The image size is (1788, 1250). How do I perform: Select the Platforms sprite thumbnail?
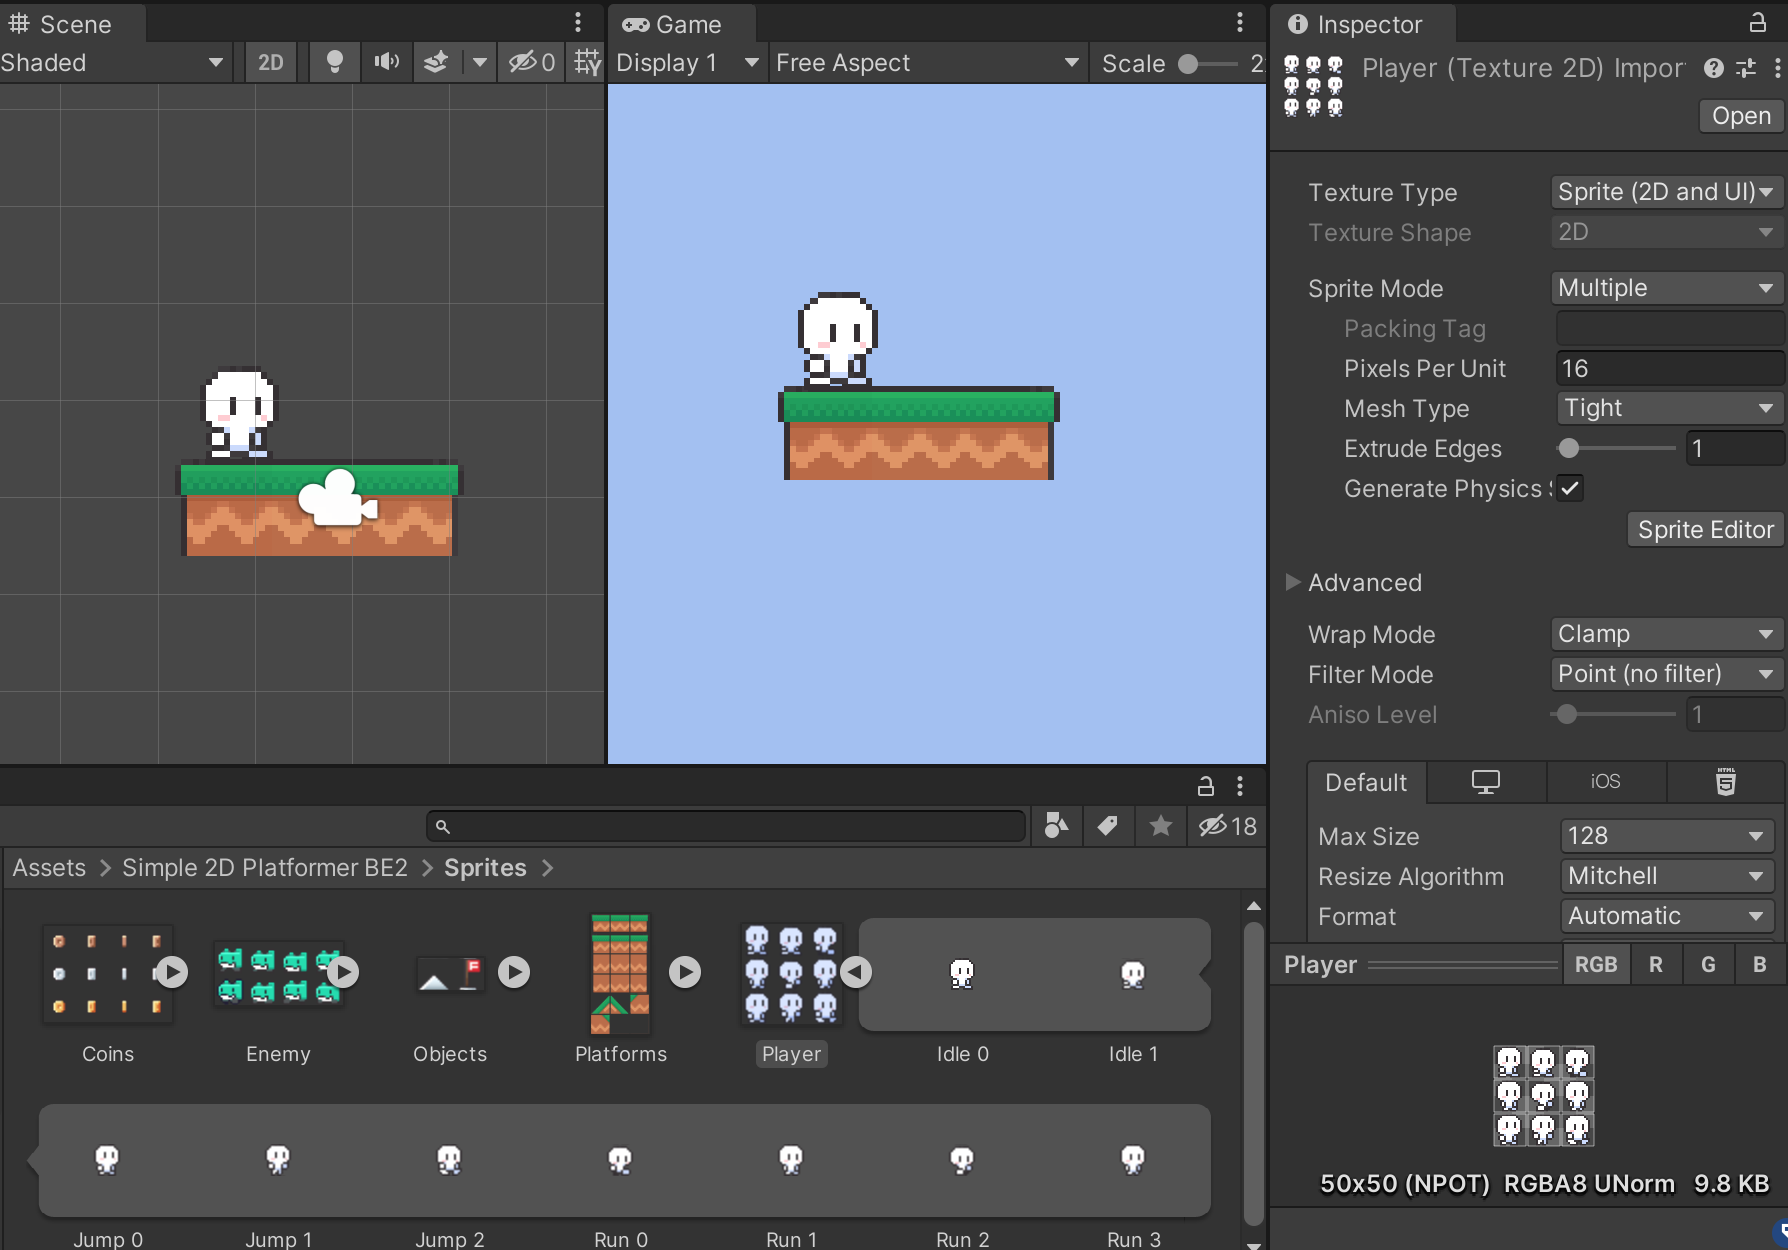pos(620,974)
